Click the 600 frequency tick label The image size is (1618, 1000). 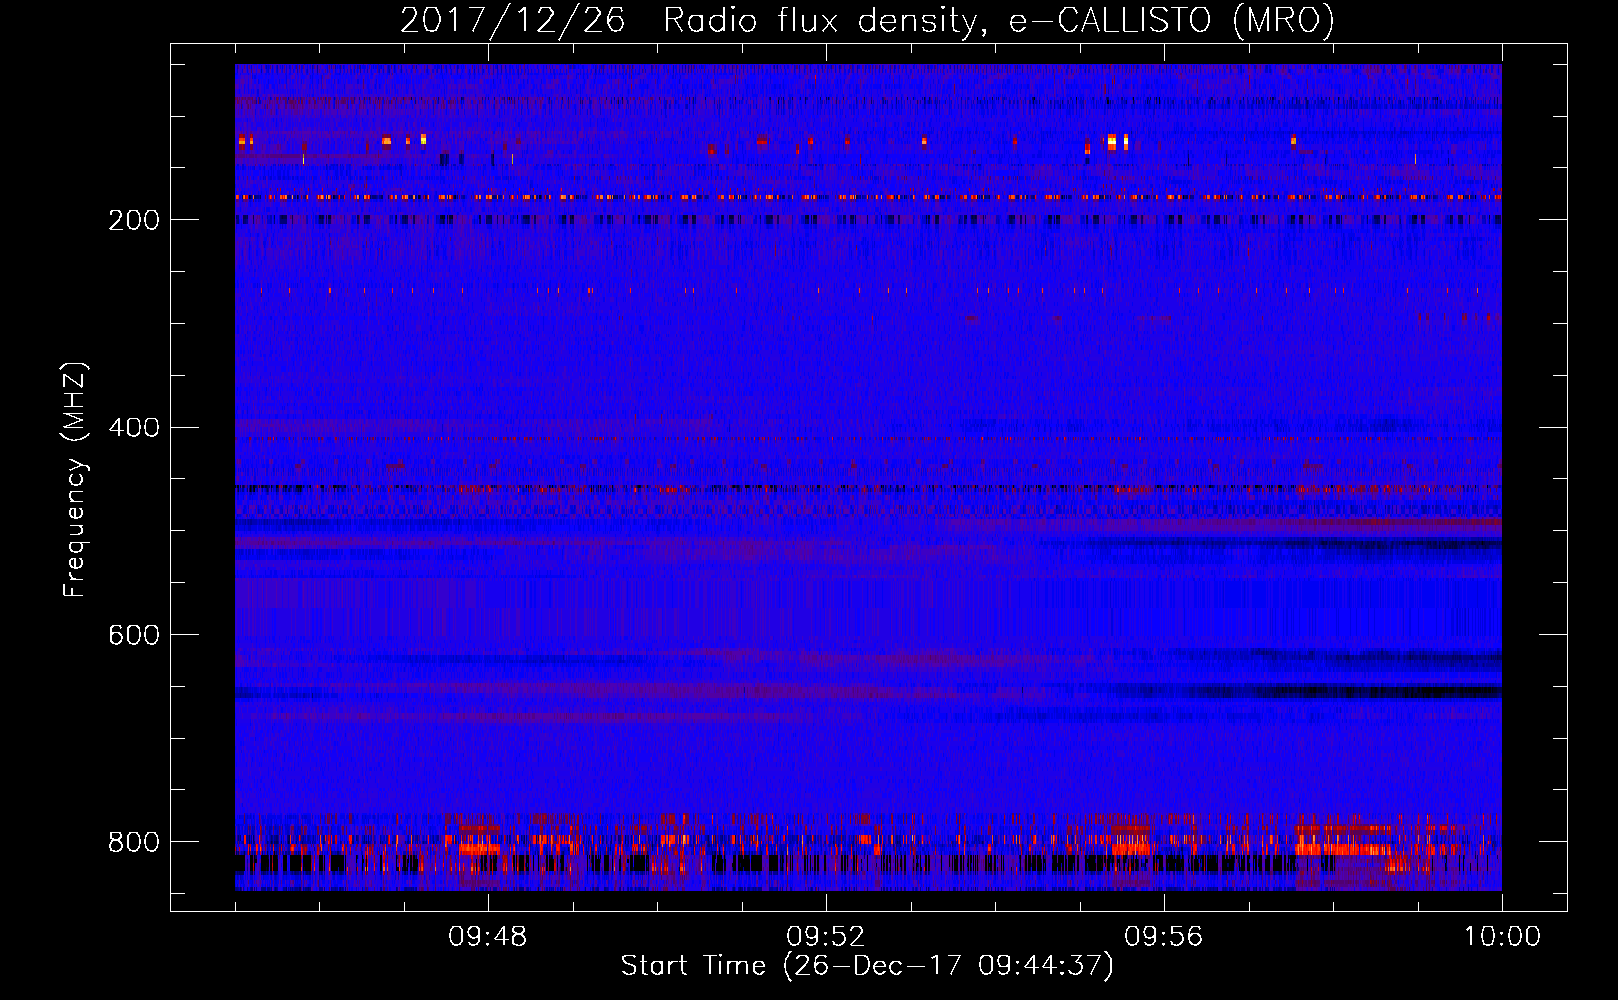(134, 635)
